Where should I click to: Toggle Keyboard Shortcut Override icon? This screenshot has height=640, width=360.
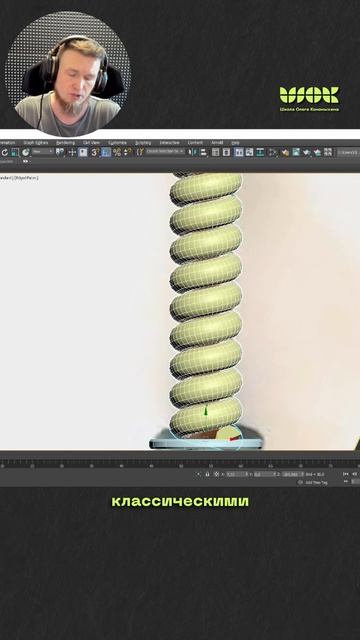(x=83, y=152)
